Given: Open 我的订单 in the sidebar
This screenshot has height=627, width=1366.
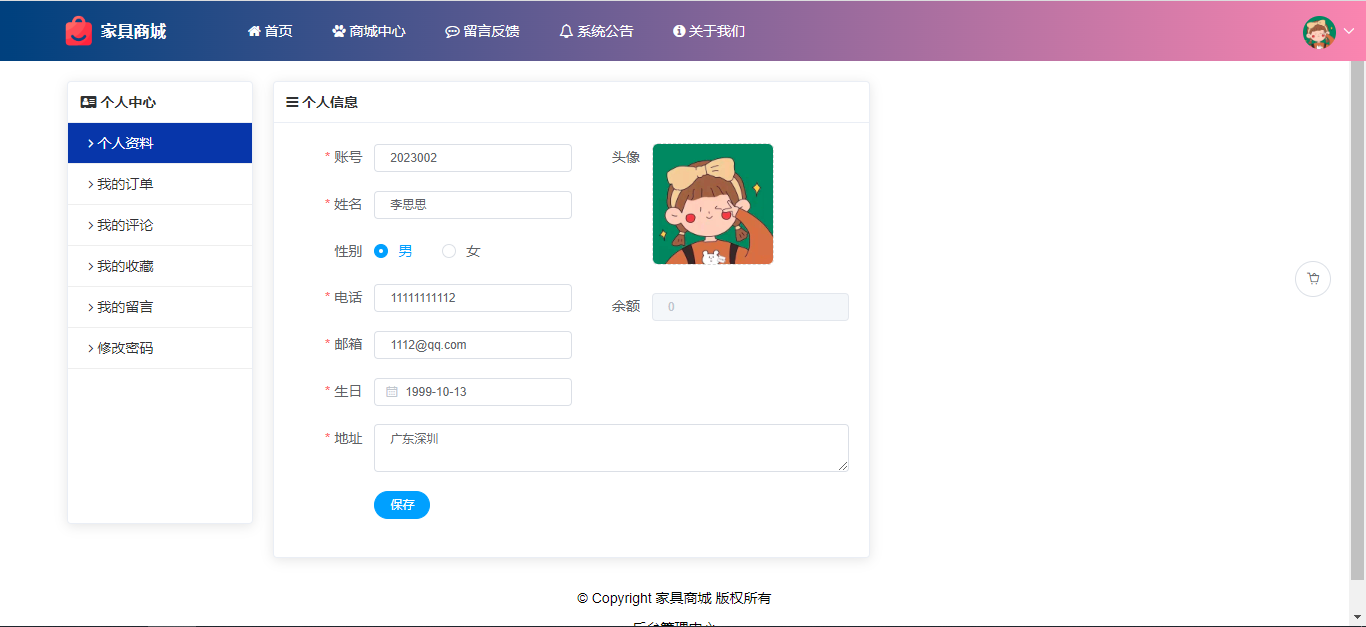Looking at the screenshot, I should [x=160, y=184].
